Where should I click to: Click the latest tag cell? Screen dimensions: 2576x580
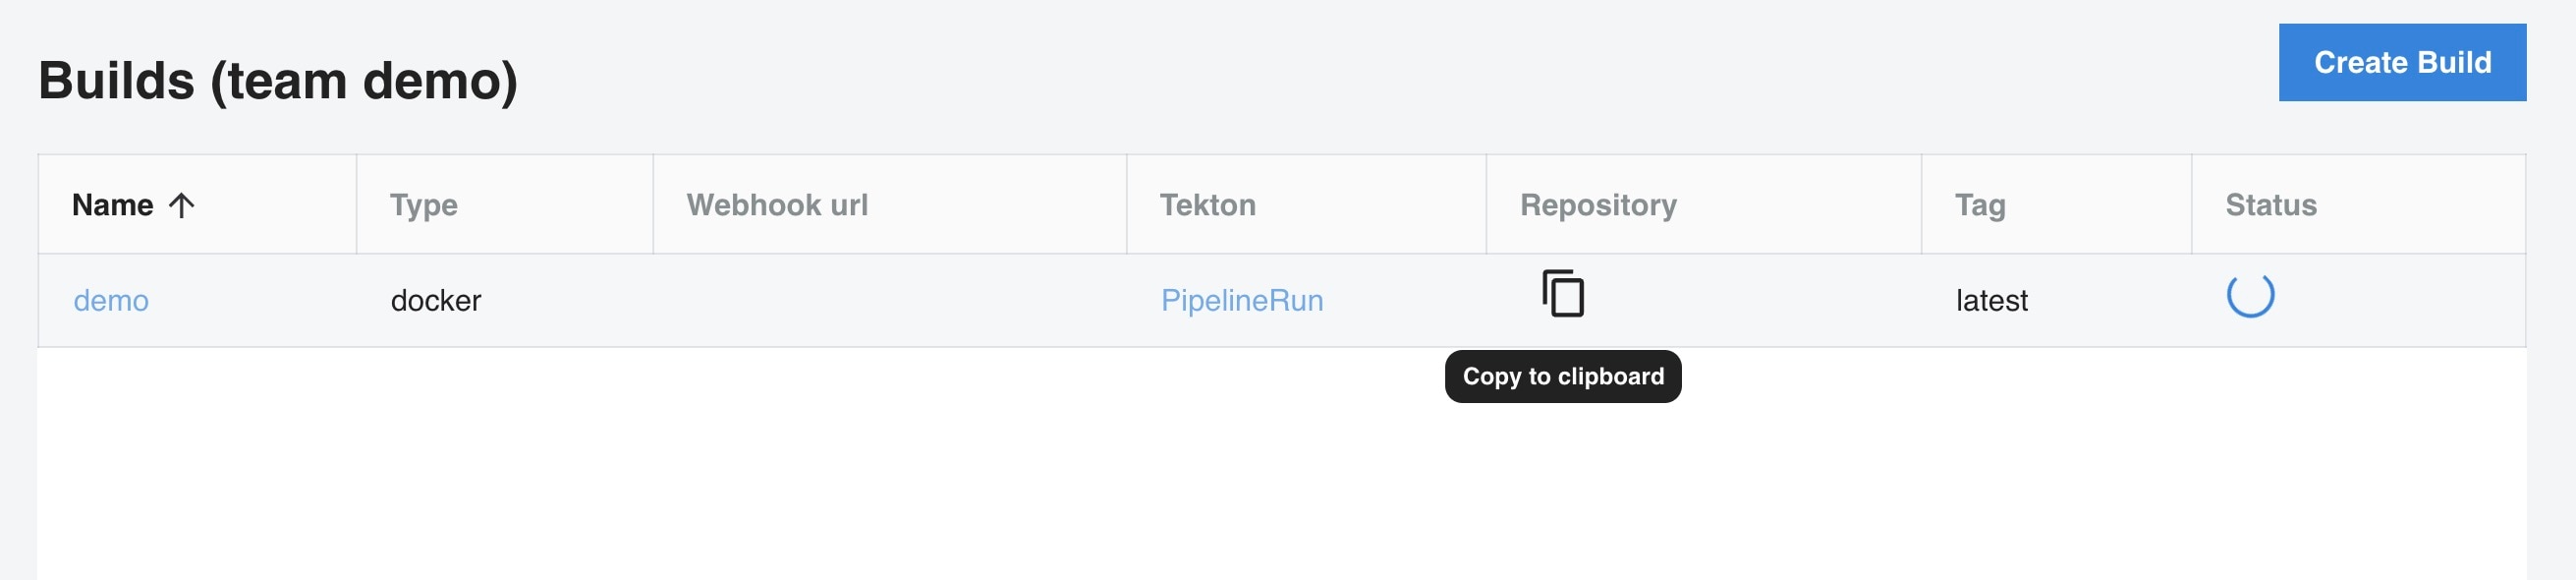click(x=1991, y=300)
